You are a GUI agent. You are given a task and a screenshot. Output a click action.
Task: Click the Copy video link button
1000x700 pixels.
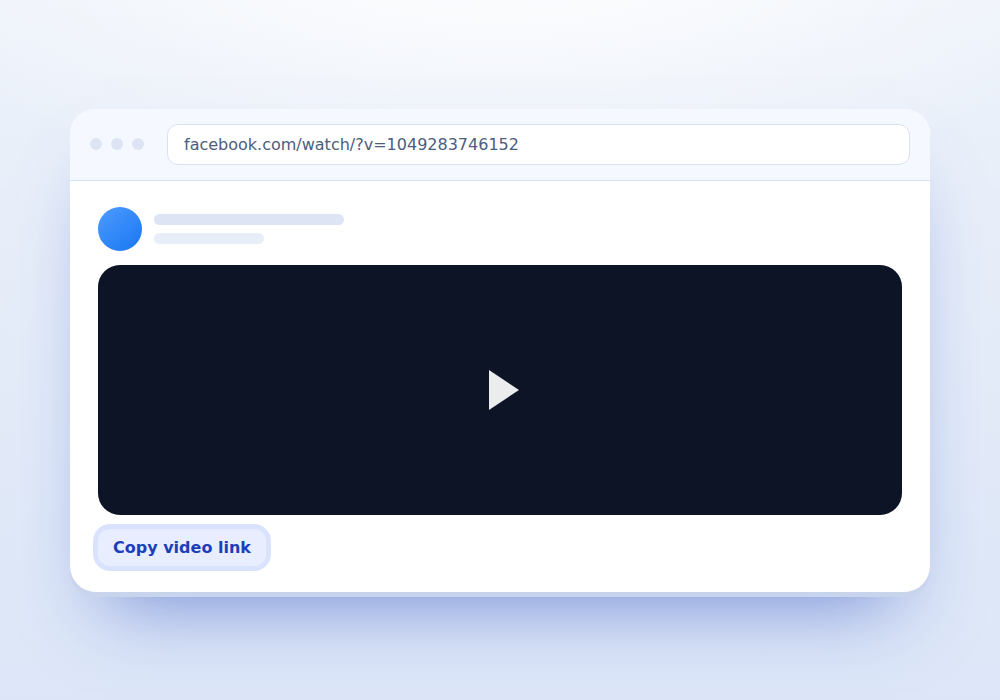182,548
